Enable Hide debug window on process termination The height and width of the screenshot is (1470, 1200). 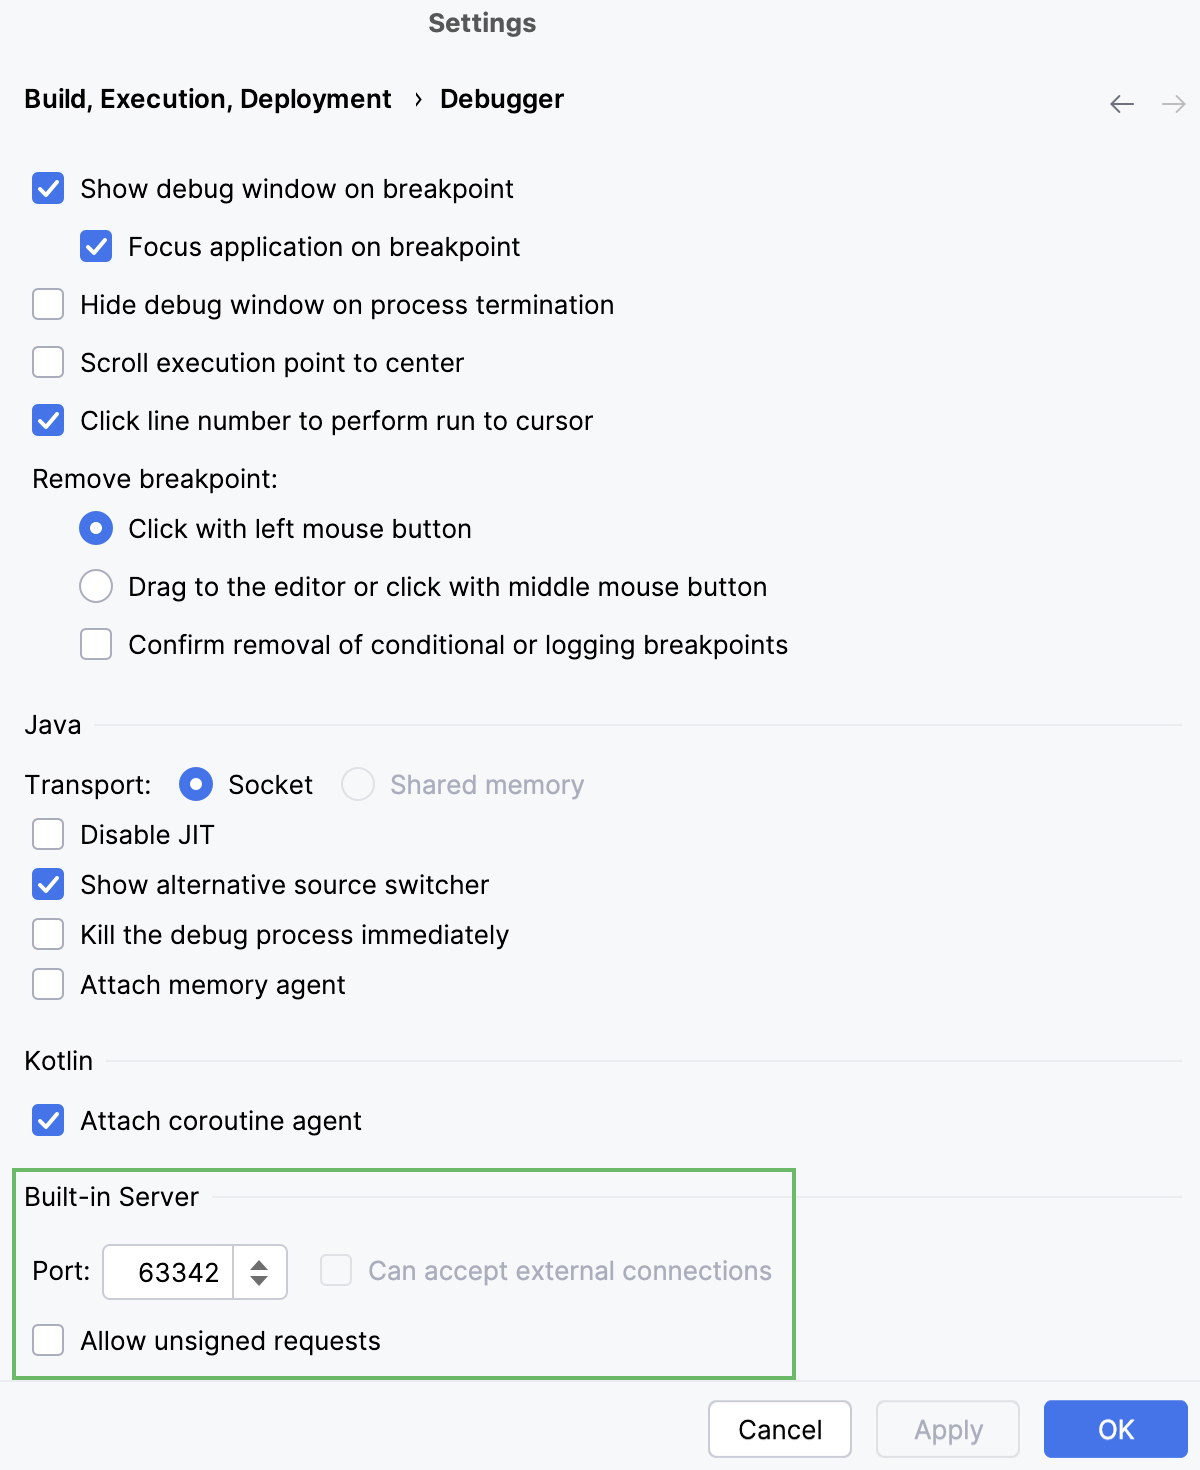point(47,304)
